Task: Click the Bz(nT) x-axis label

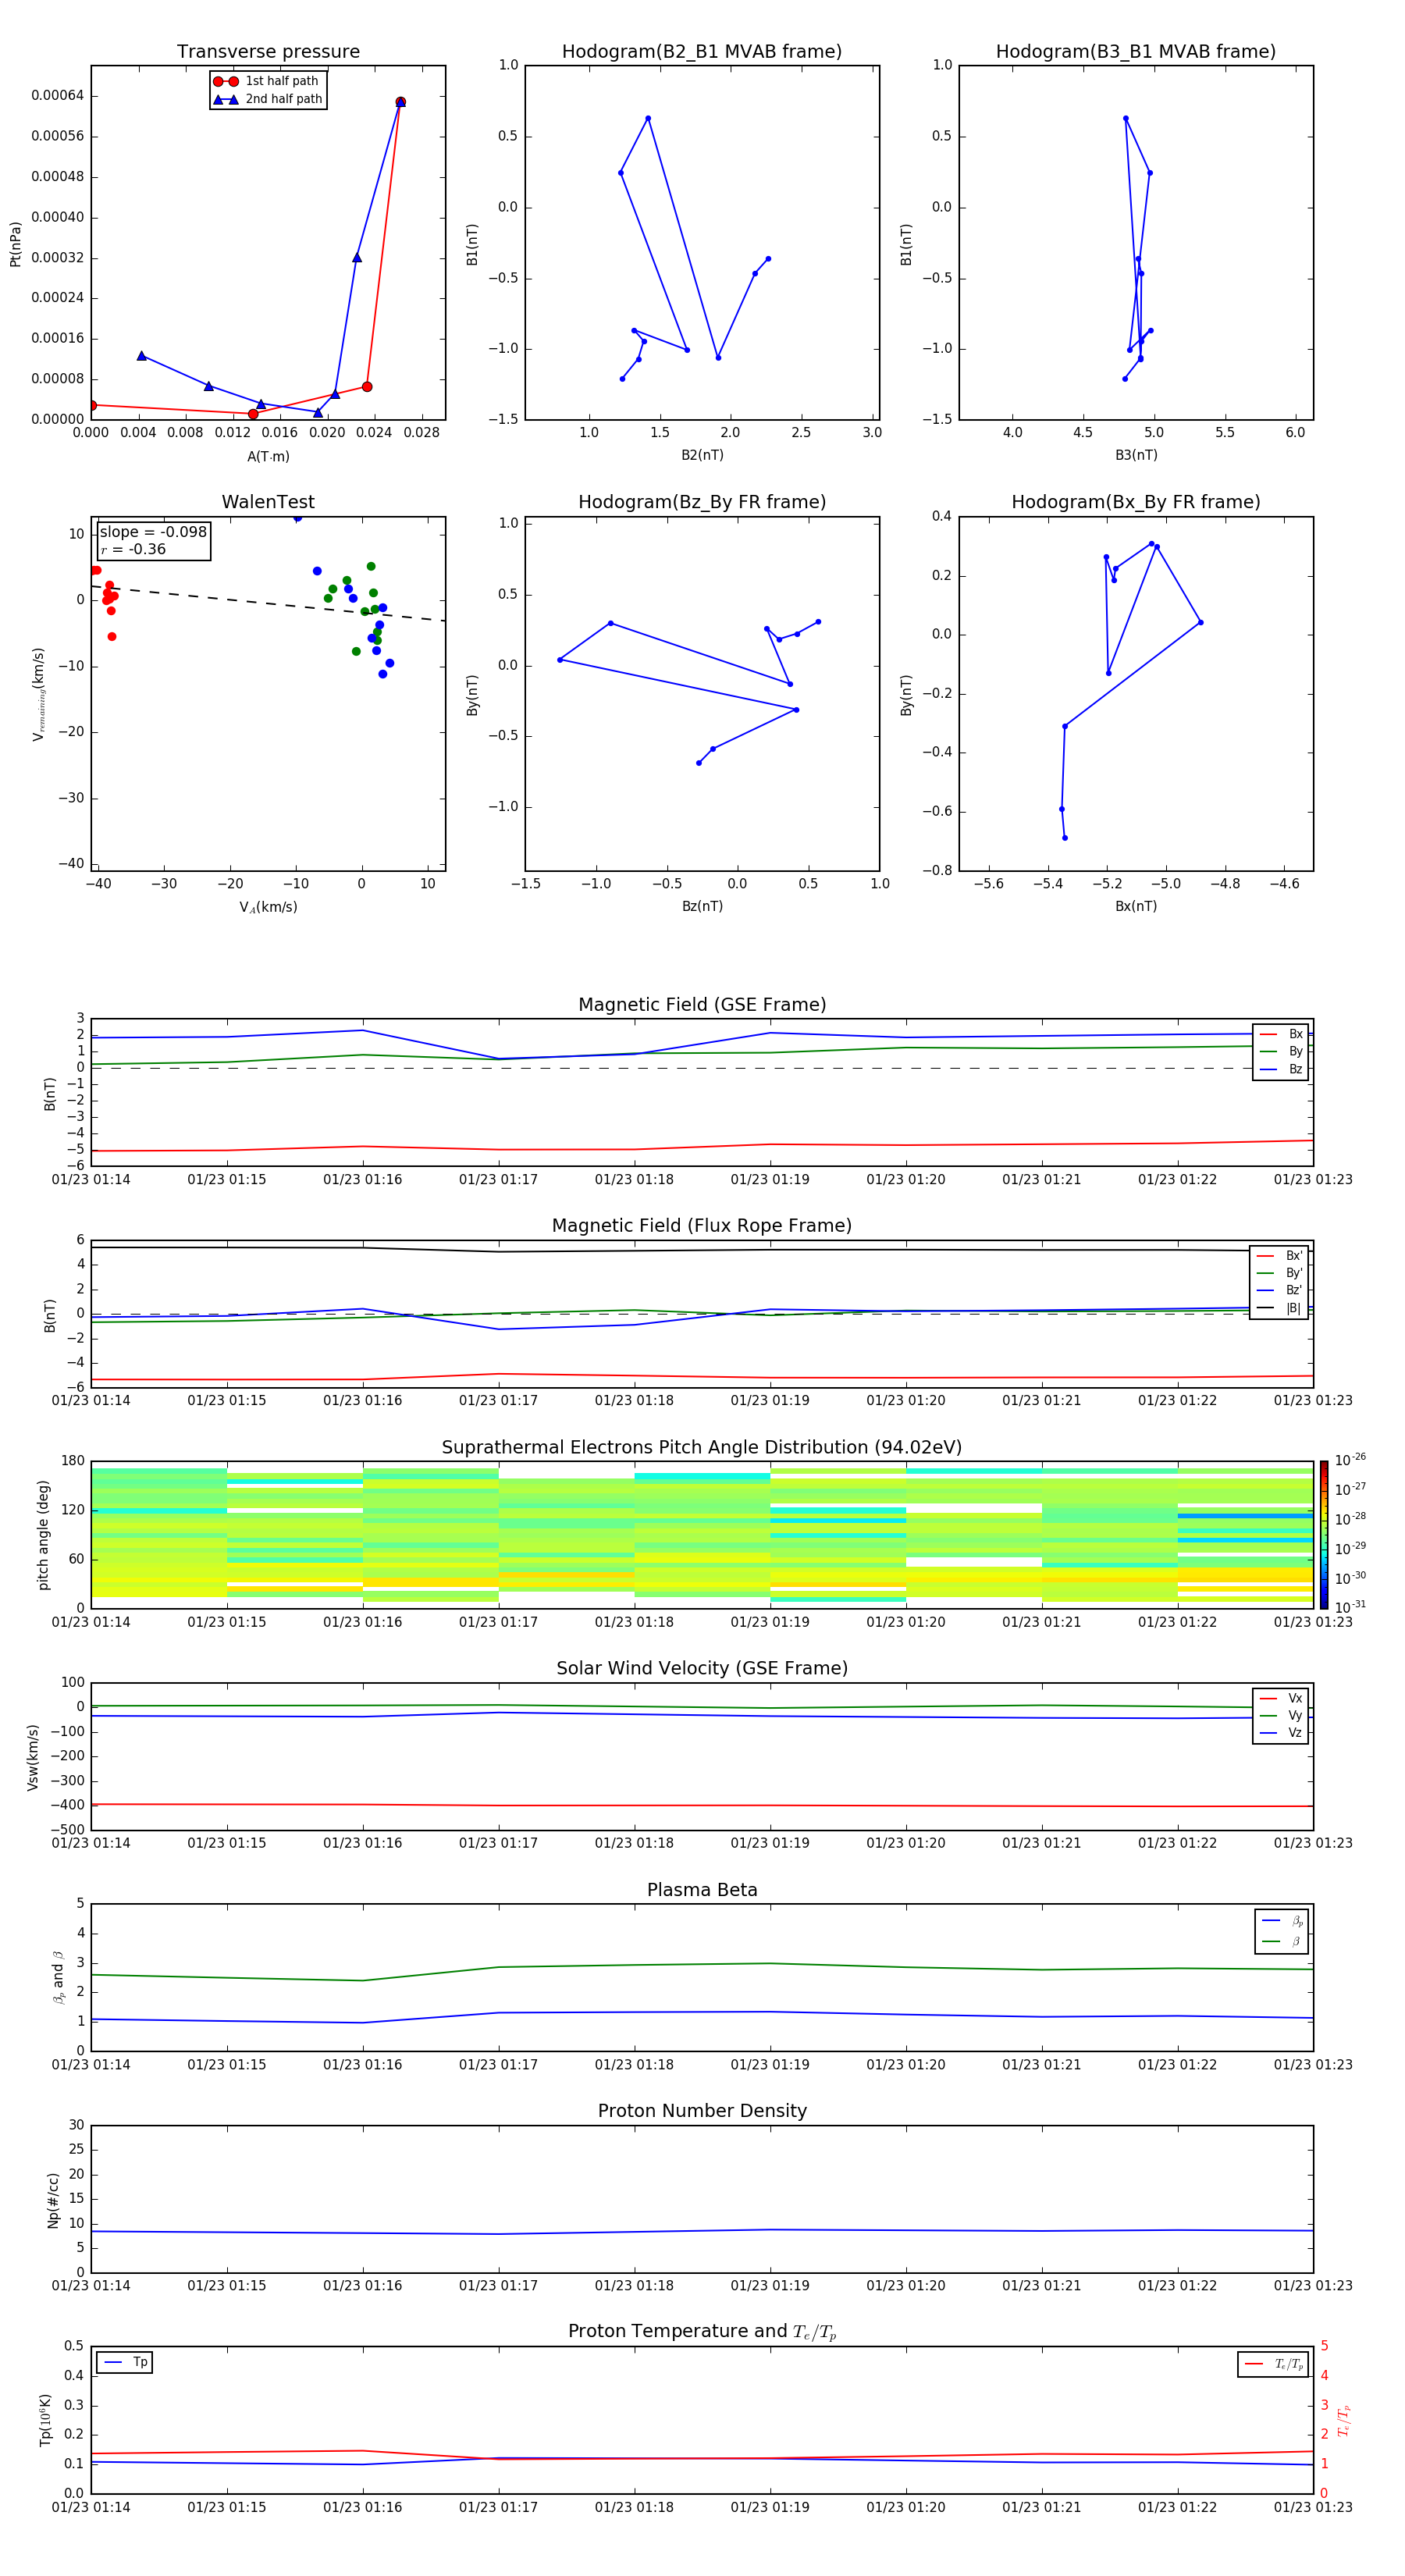Action: (x=702, y=906)
